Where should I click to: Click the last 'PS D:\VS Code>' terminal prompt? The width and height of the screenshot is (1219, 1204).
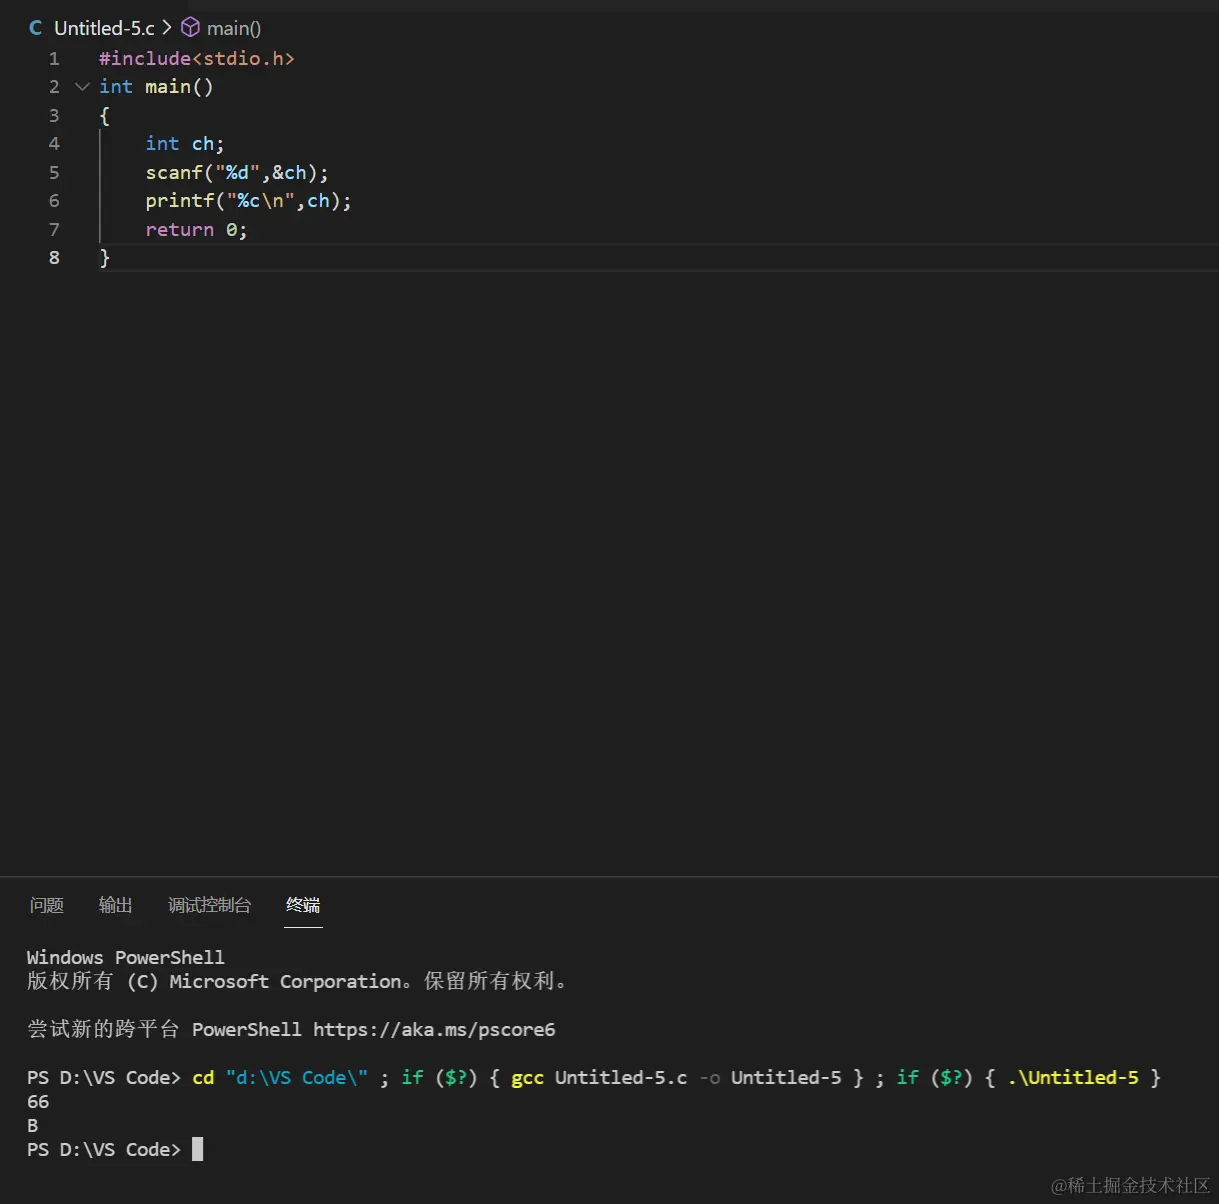pos(104,1150)
